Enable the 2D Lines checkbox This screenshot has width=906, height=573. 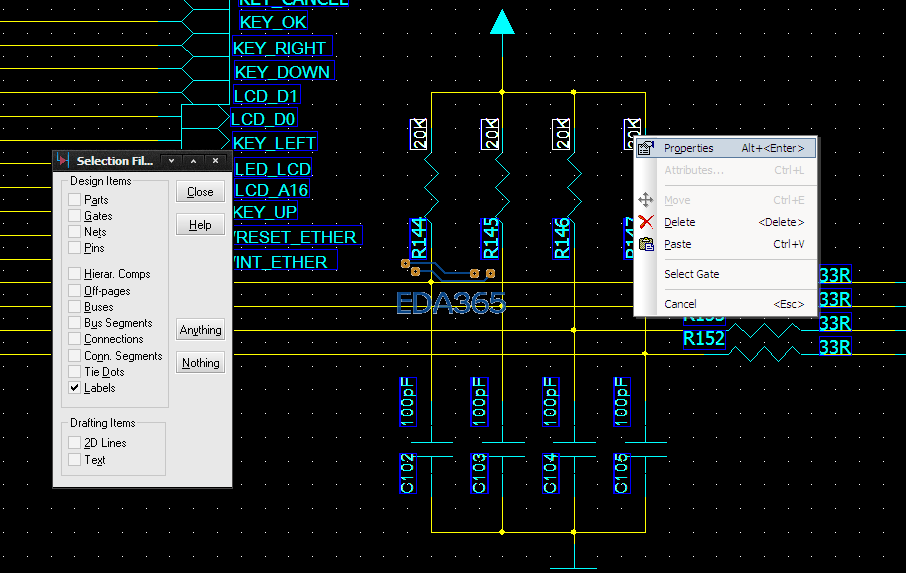click(75, 442)
